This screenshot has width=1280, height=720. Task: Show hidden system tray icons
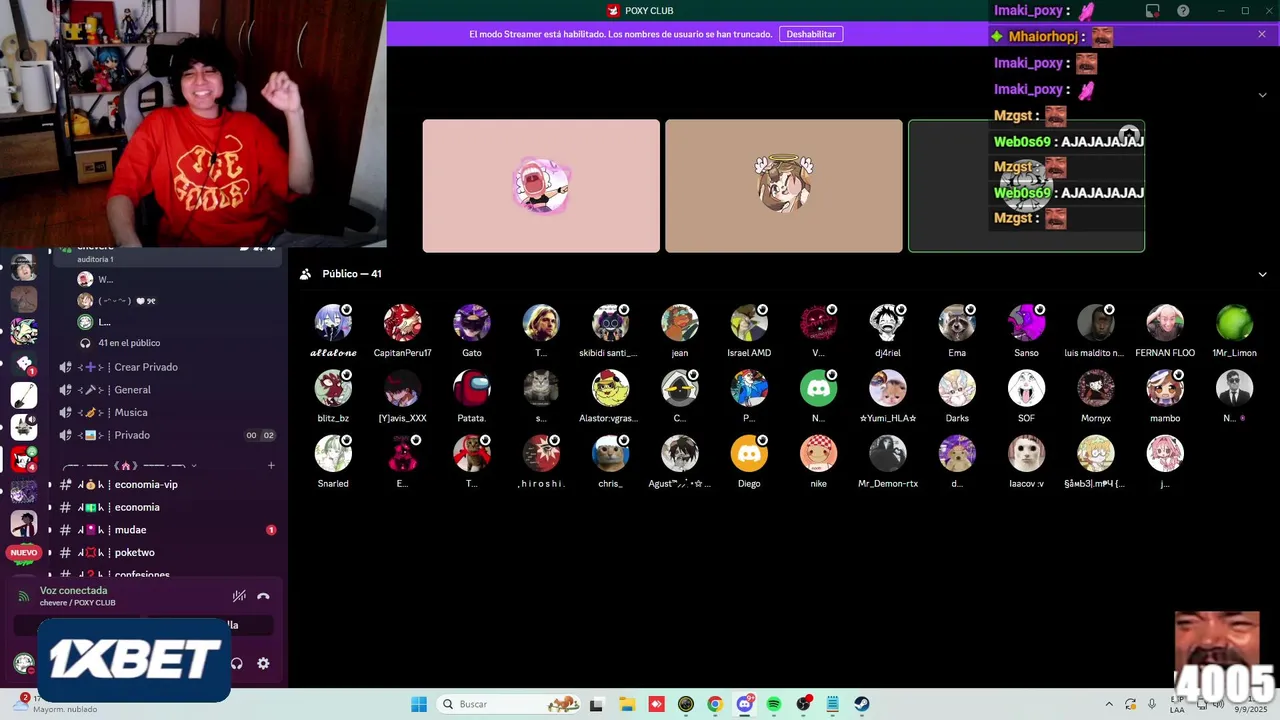click(1108, 704)
